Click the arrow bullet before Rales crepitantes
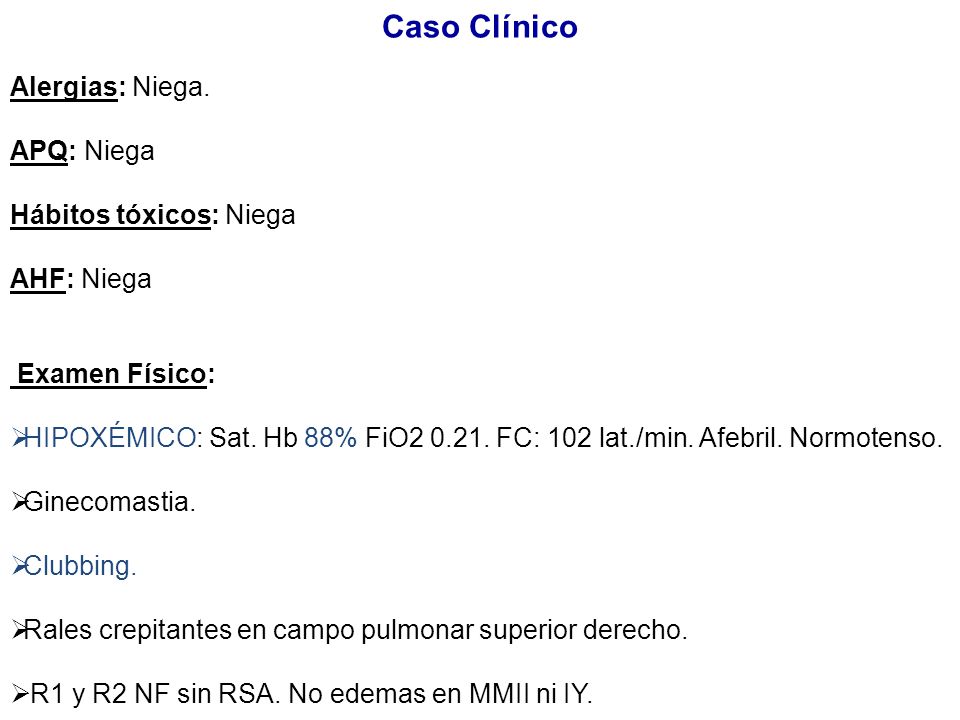The width and height of the screenshot is (960, 720). (19, 630)
